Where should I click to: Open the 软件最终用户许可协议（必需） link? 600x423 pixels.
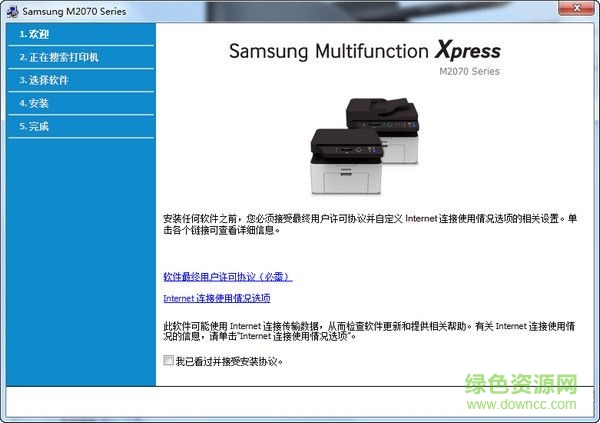(x=228, y=276)
